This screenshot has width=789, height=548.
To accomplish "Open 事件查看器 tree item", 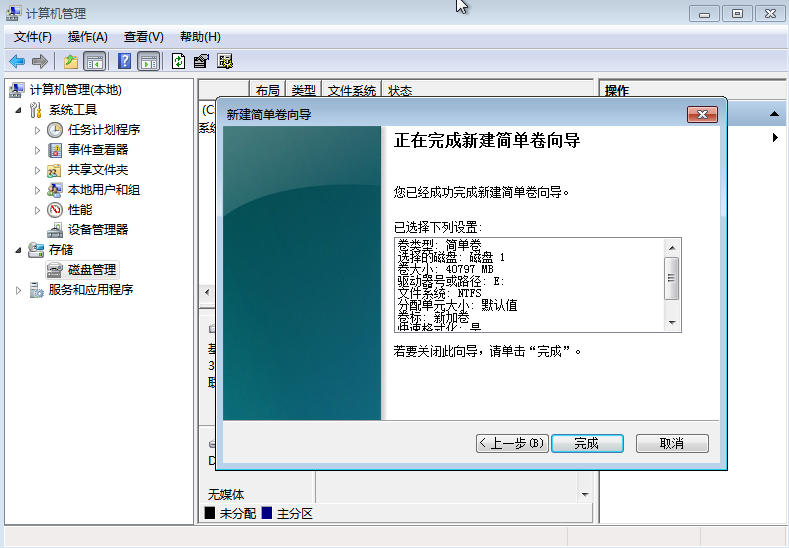I will (98, 149).
